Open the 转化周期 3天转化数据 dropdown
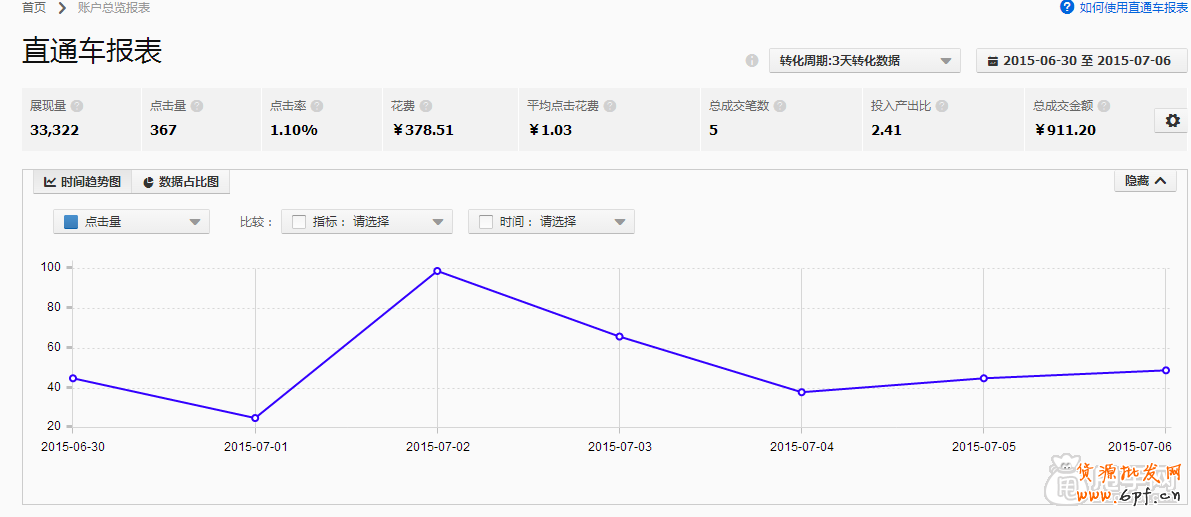 (x=864, y=61)
